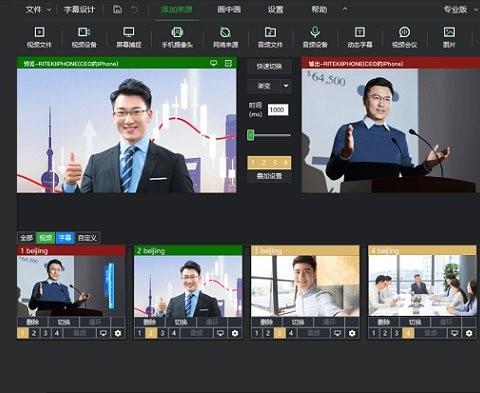
Task: Open the 字幕设计 subtitle design menu
Action: (79, 9)
